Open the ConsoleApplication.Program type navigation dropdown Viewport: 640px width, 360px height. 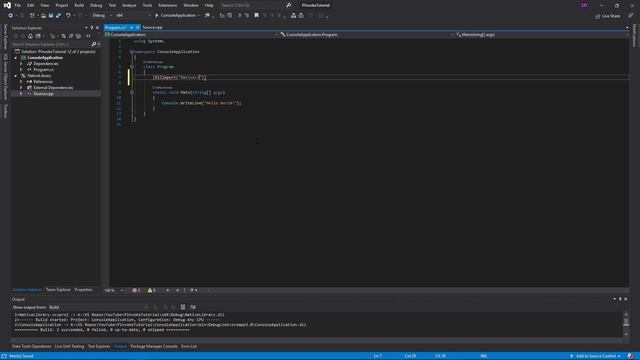tap(367, 35)
